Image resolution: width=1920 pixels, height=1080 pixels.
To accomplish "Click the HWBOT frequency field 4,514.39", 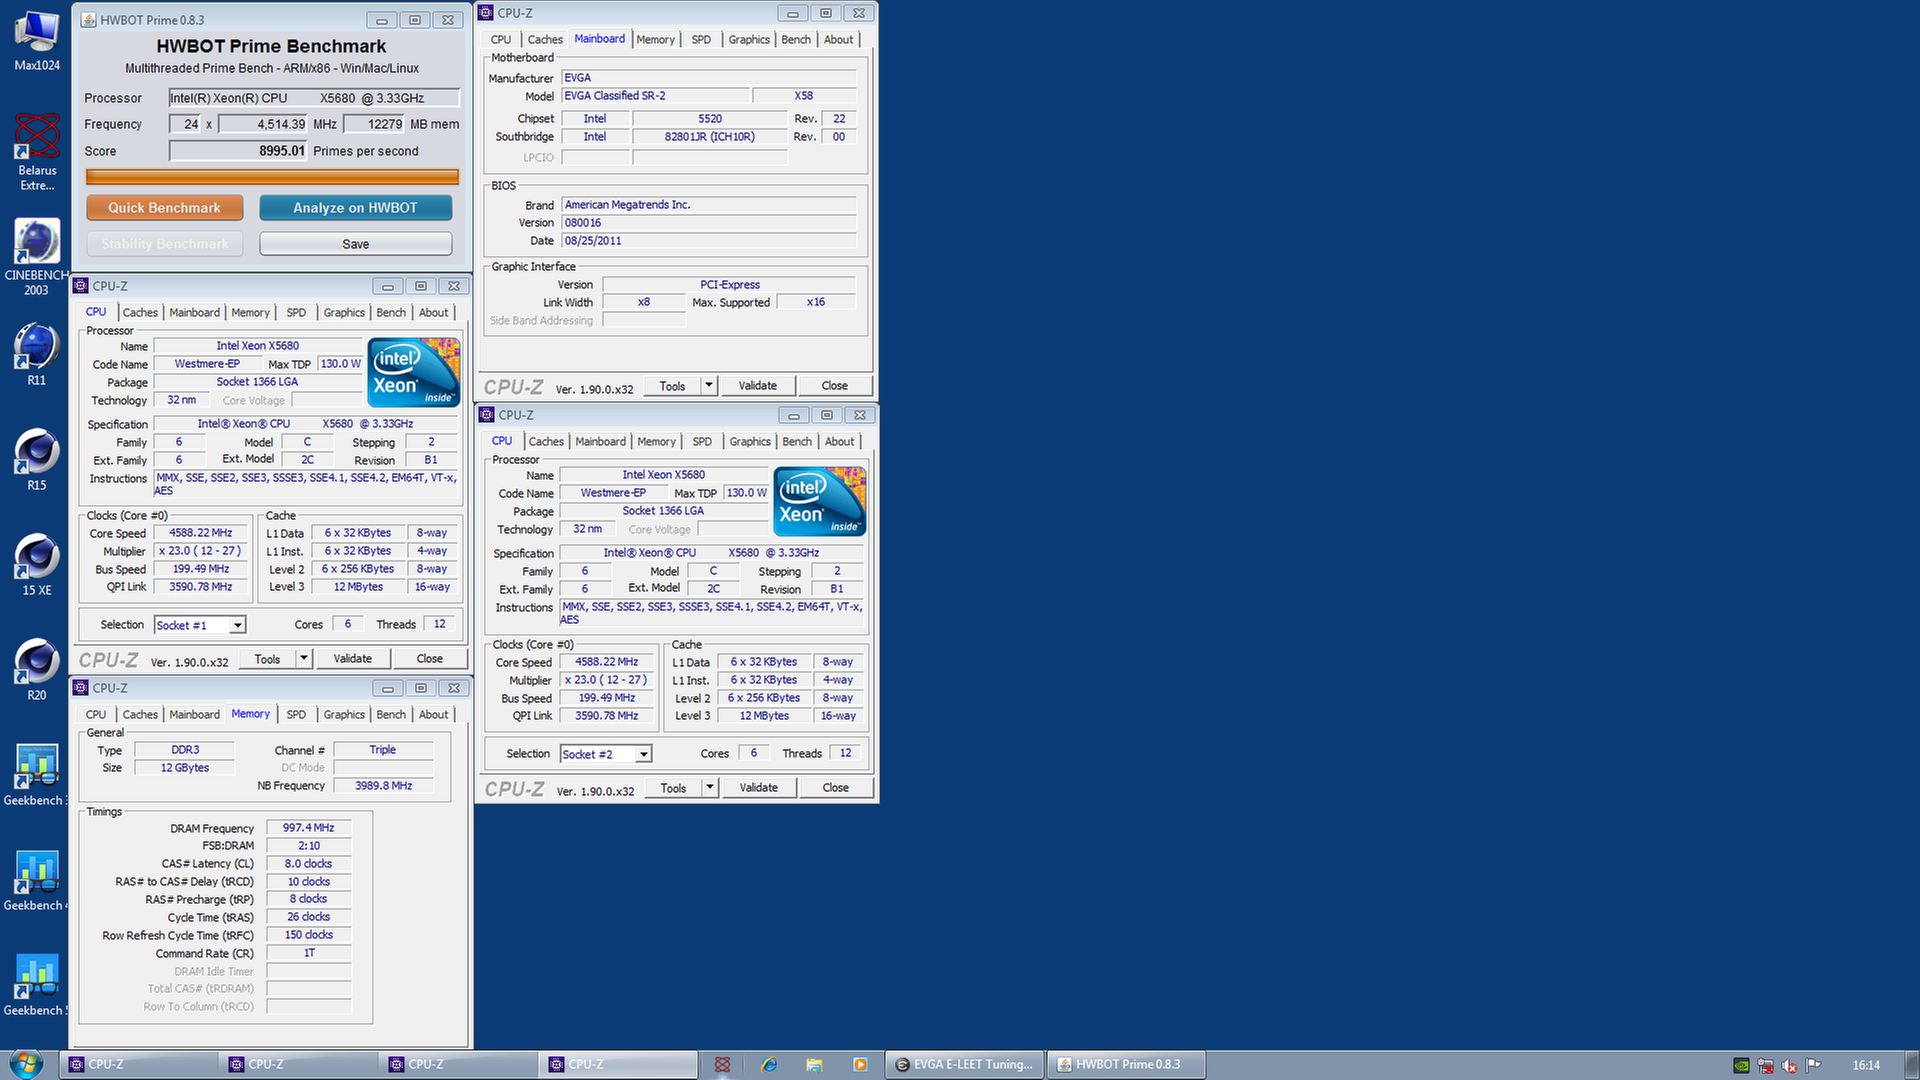I will click(263, 124).
